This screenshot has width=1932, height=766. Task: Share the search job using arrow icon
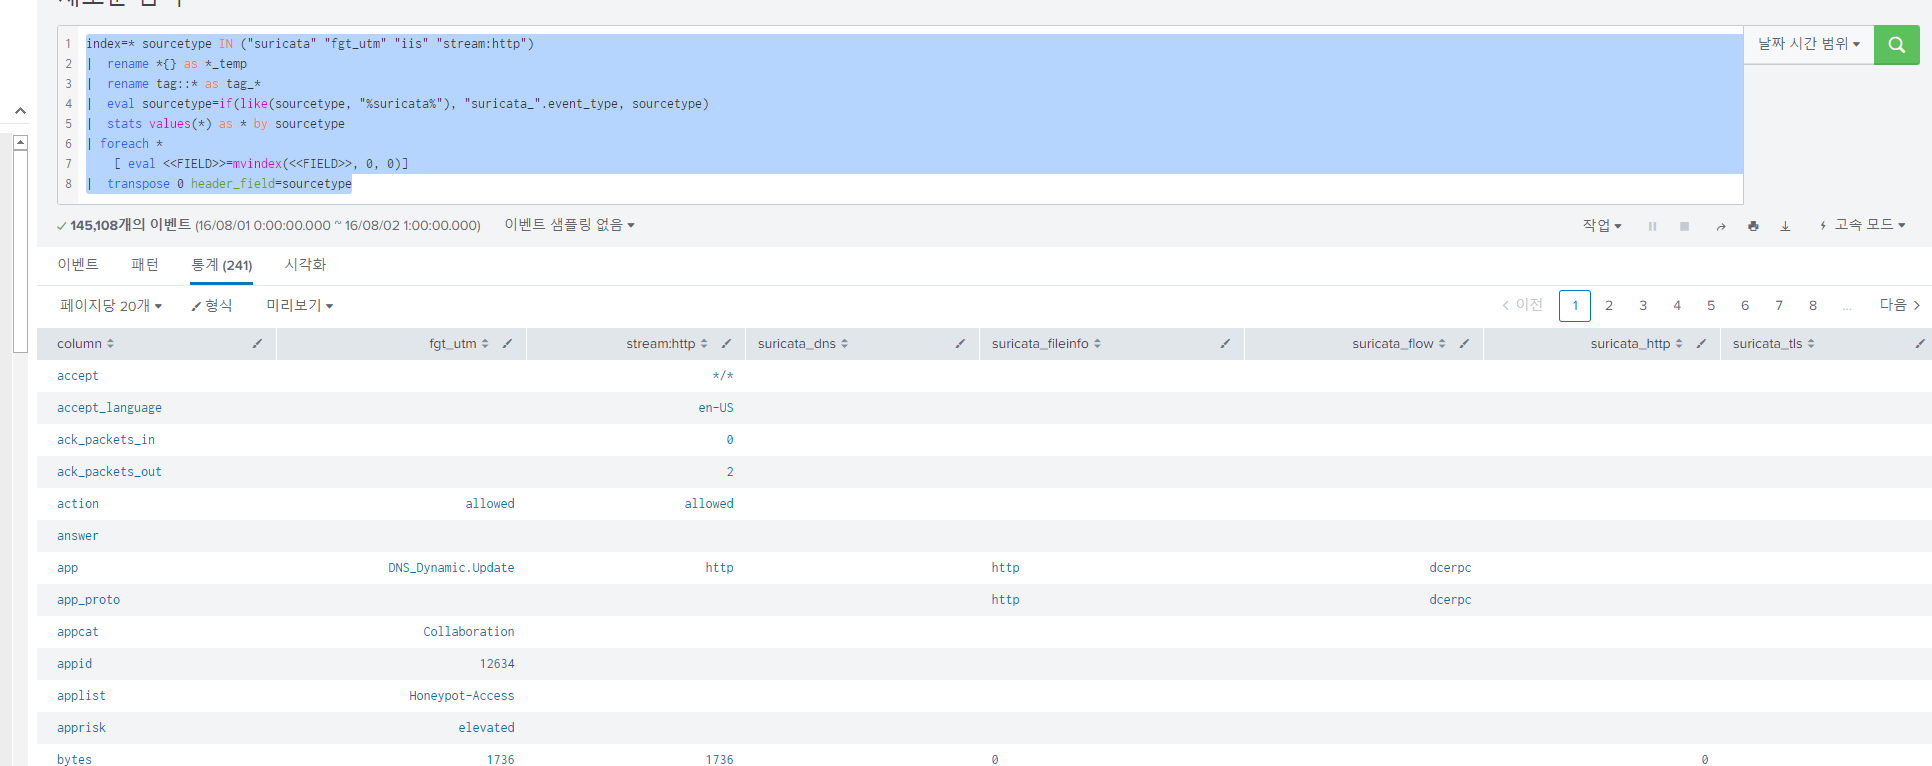click(1721, 226)
